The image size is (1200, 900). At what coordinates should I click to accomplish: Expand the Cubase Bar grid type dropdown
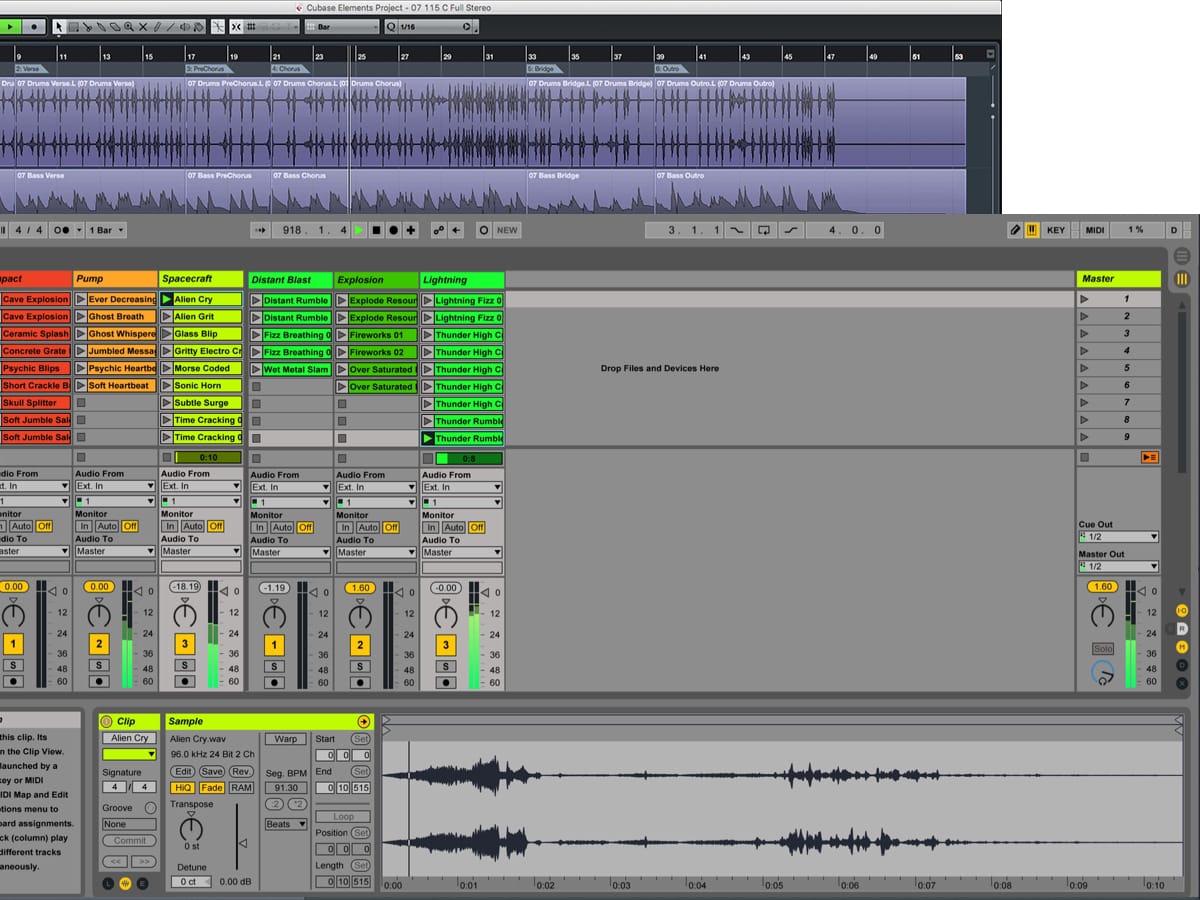(342, 27)
